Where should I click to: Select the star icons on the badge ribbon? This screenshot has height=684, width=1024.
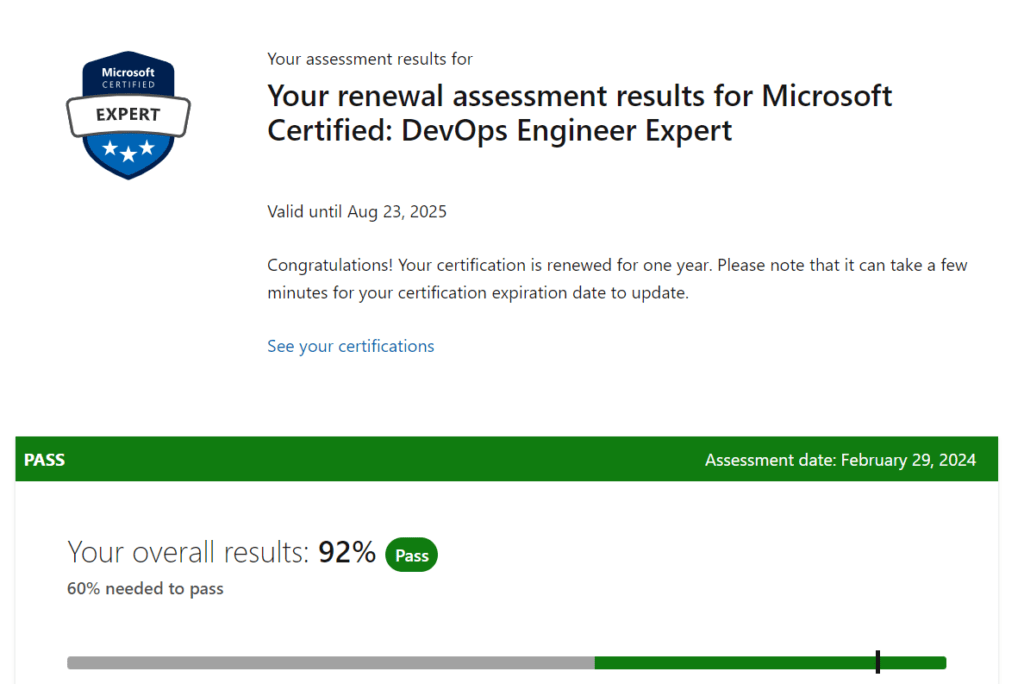127,152
